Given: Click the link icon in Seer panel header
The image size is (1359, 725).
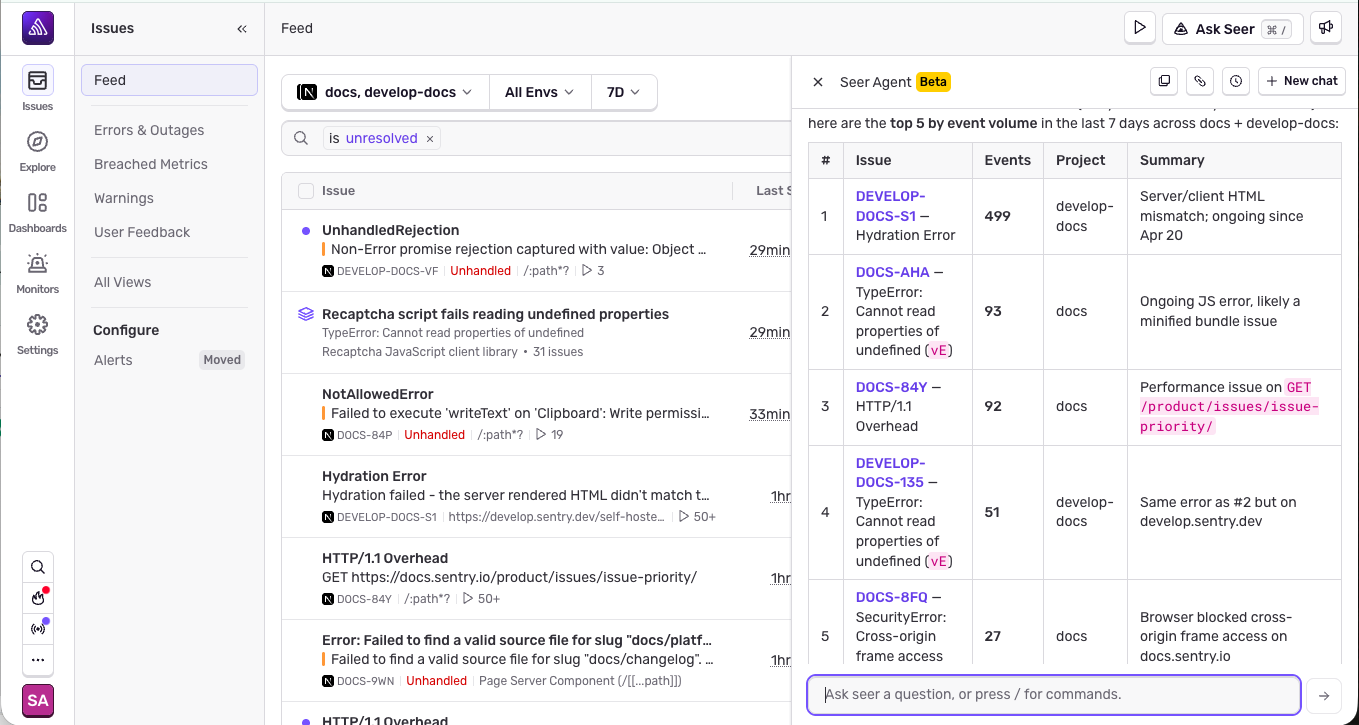Looking at the screenshot, I should [1200, 81].
